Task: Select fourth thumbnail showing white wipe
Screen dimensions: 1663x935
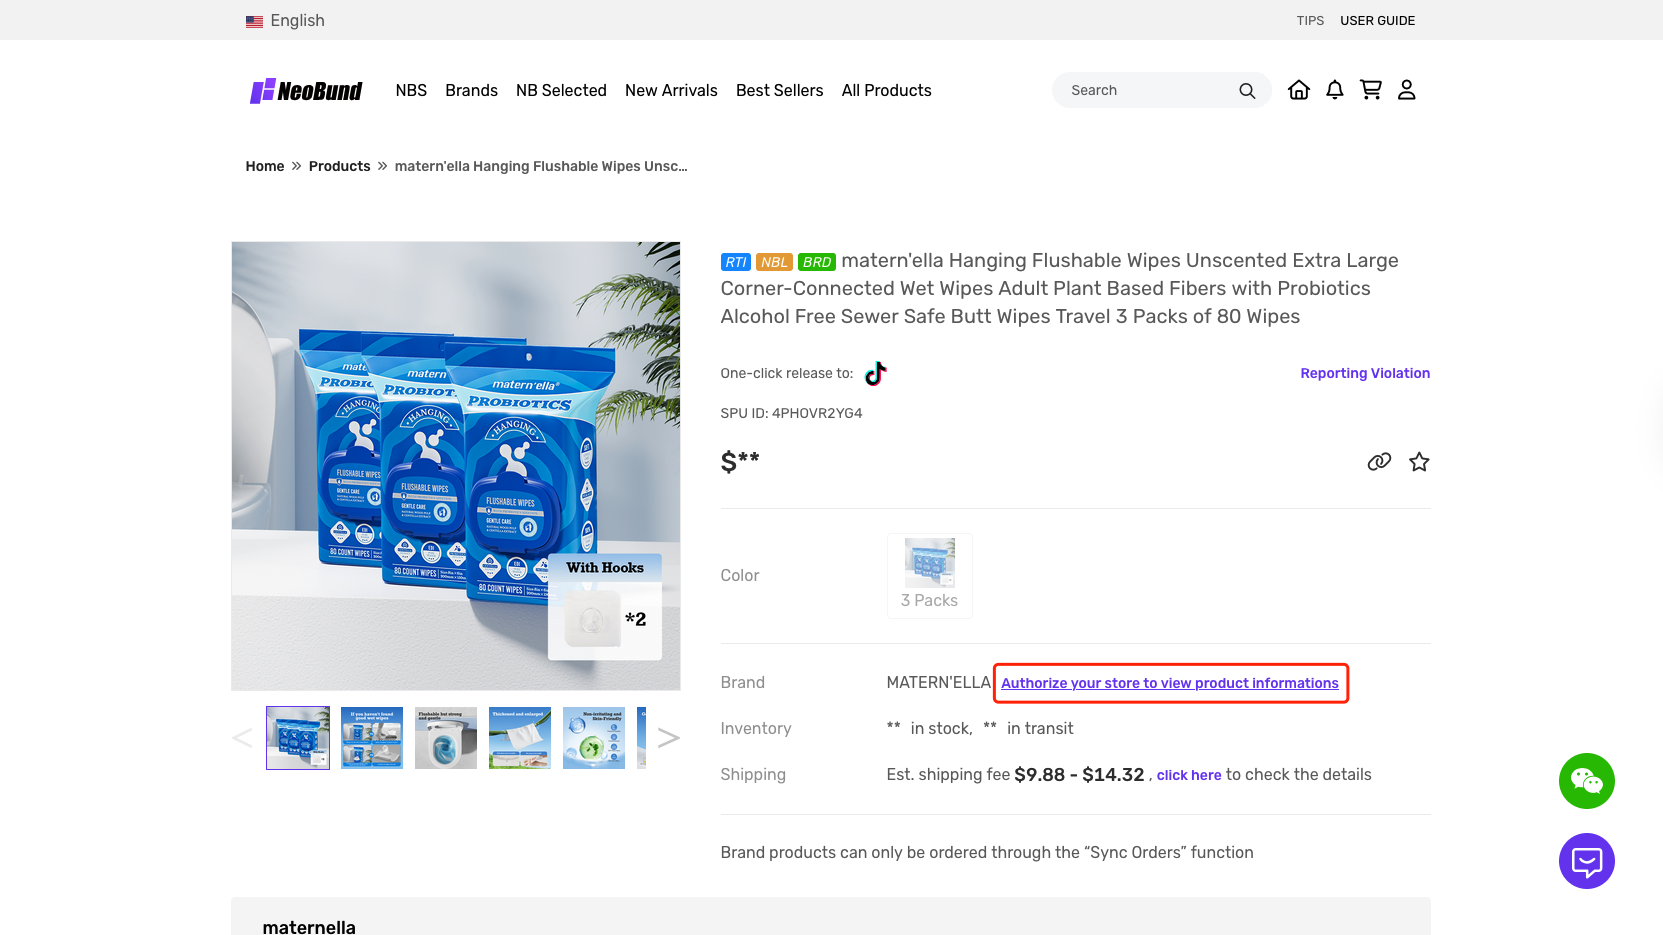Action: [520, 738]
